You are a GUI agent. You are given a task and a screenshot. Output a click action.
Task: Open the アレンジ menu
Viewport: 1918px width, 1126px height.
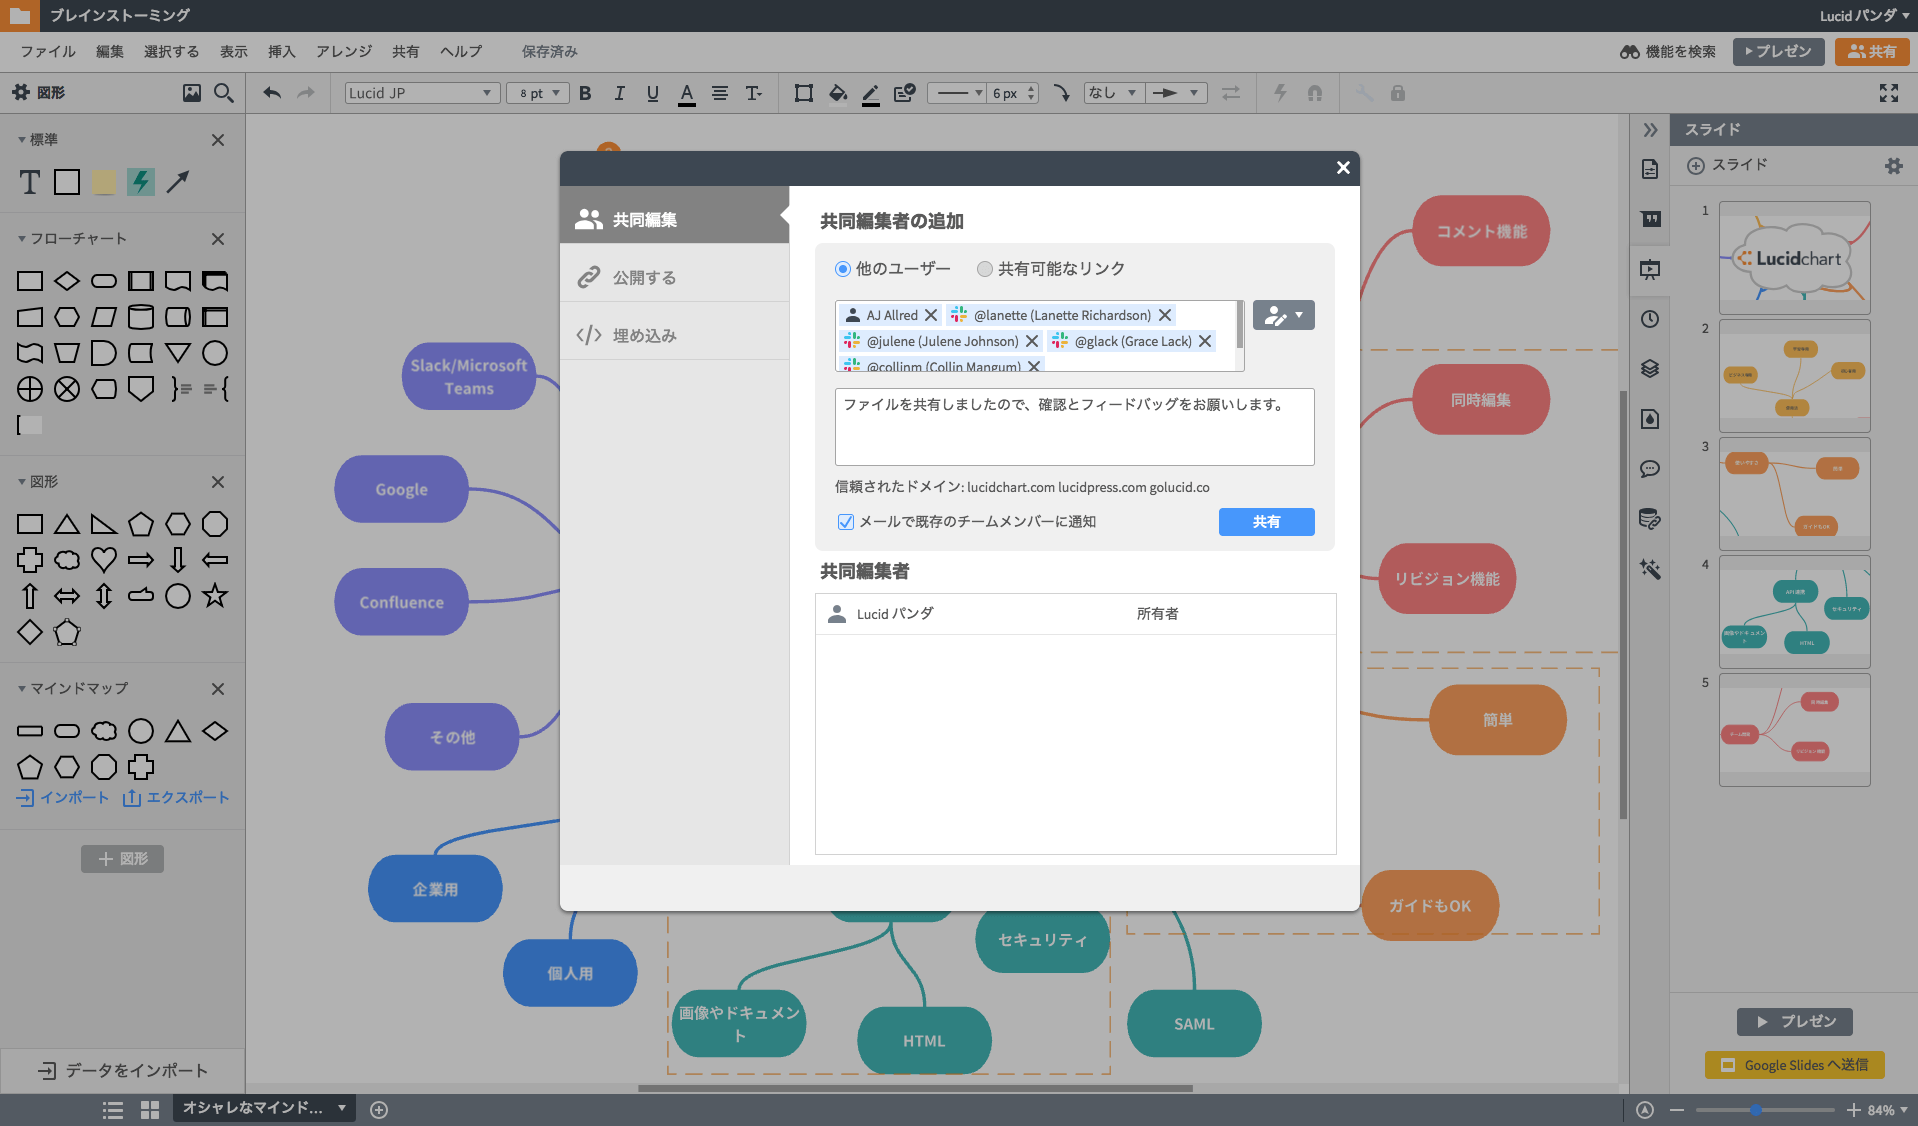[x=343, y=51]
